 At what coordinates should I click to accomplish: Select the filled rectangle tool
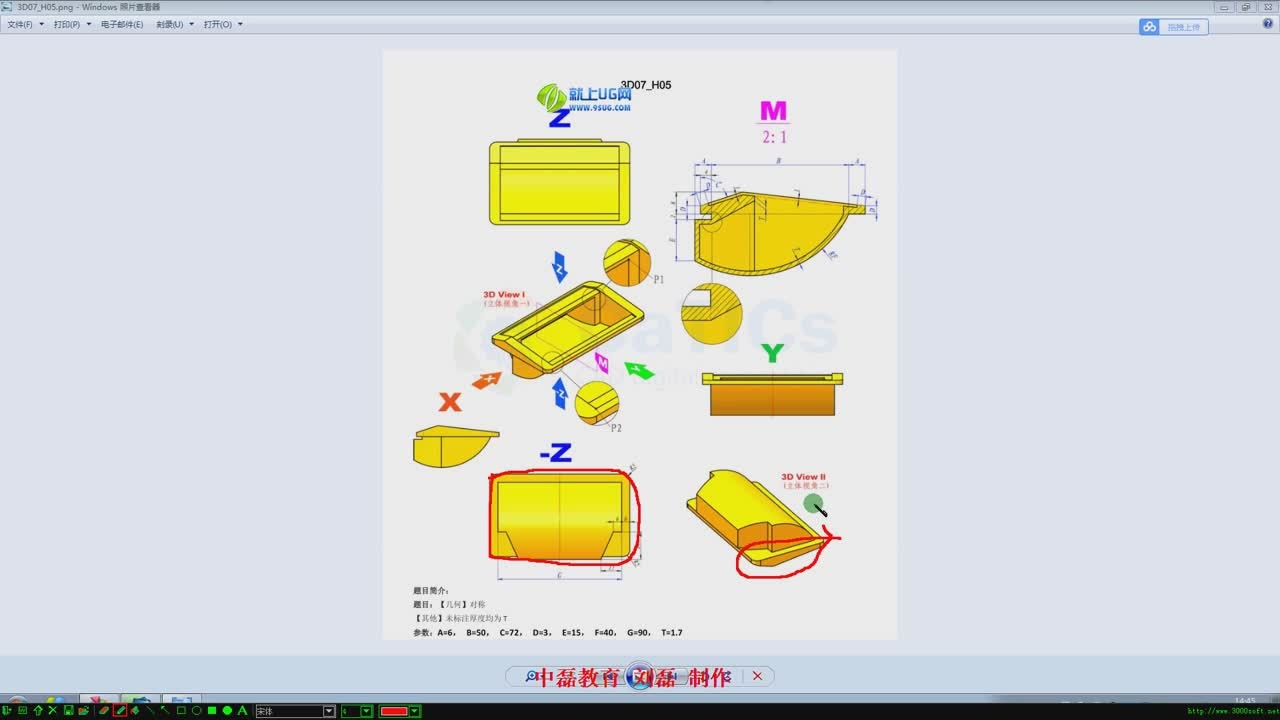click(x=212, y=711)
